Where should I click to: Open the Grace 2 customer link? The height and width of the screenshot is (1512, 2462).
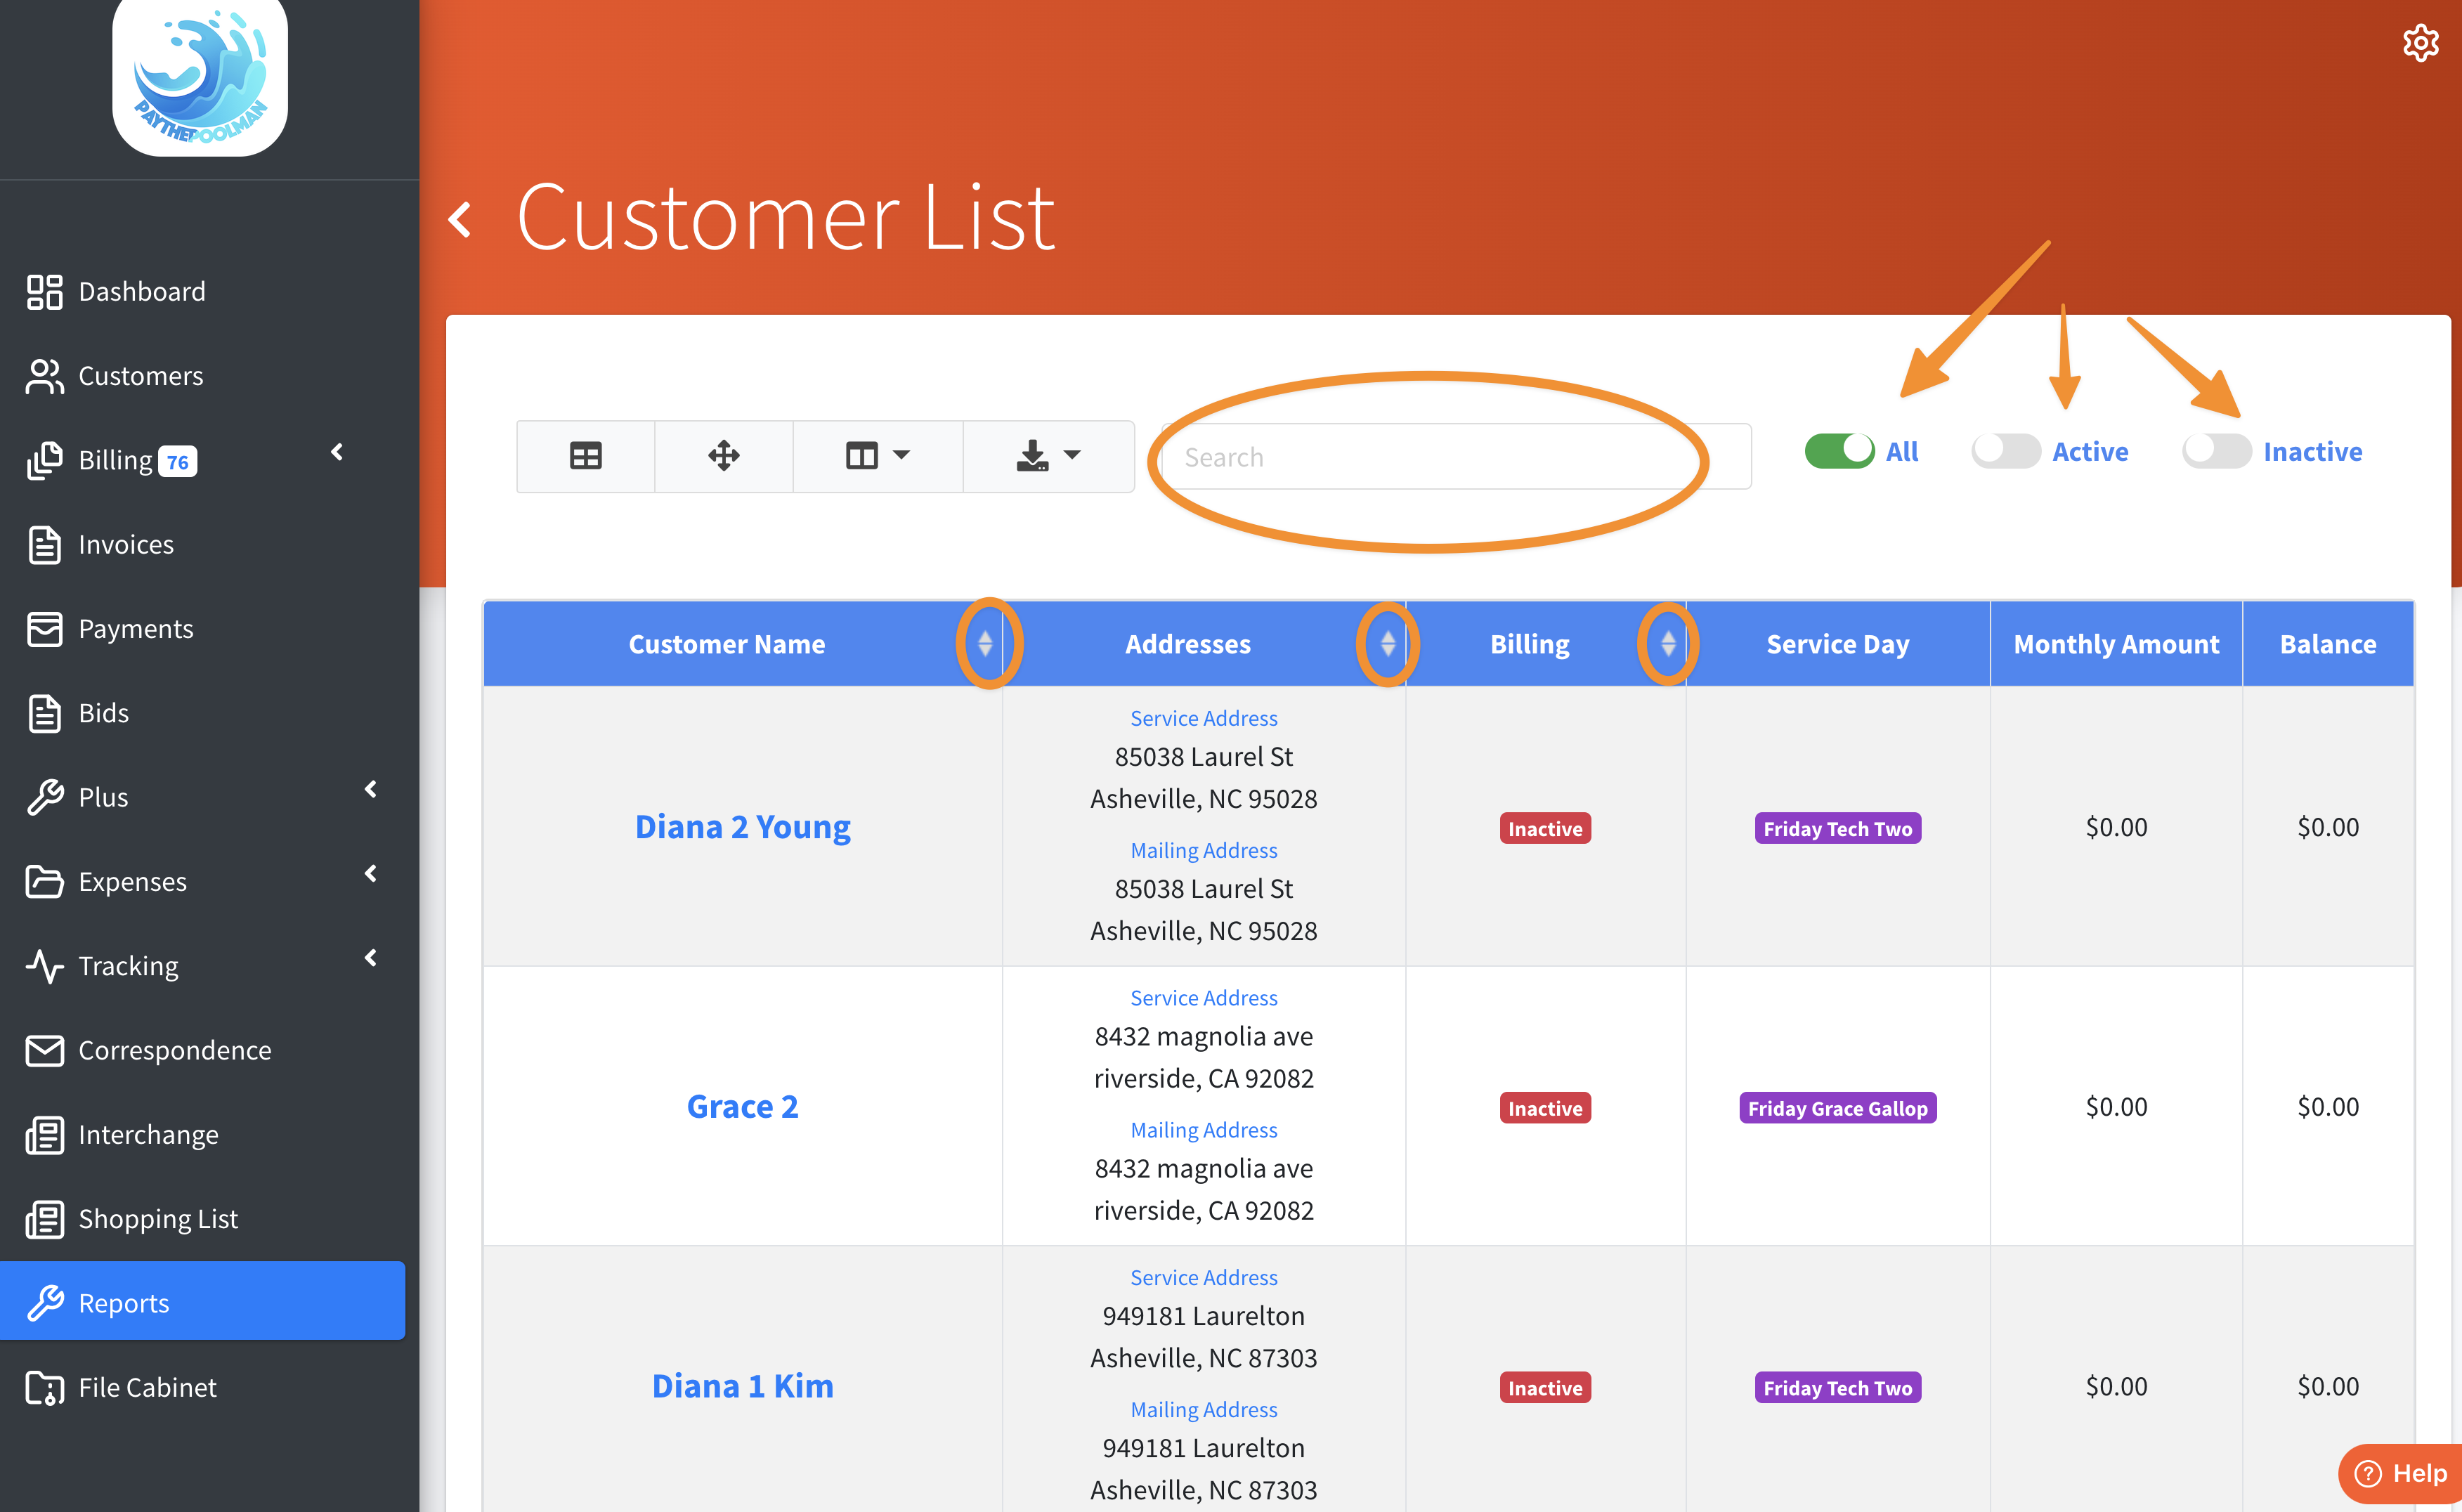click(742, 1106)
